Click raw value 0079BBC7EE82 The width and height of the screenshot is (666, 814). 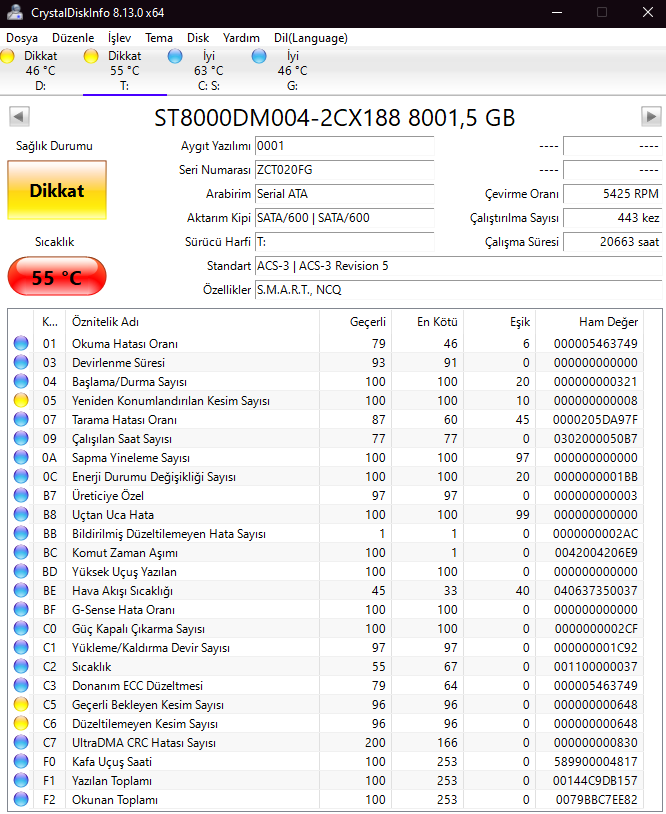(x=596, y=799)
